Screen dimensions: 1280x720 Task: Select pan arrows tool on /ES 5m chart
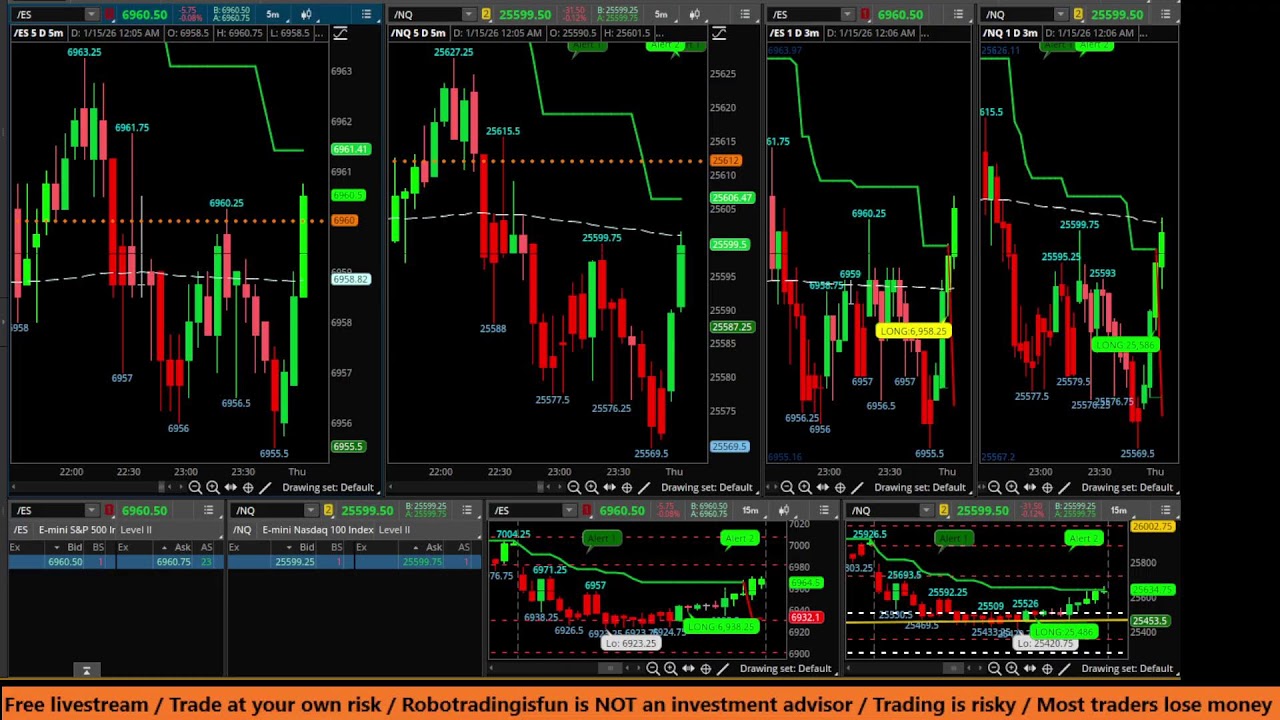pyautogui.click(x=230, y=487)
